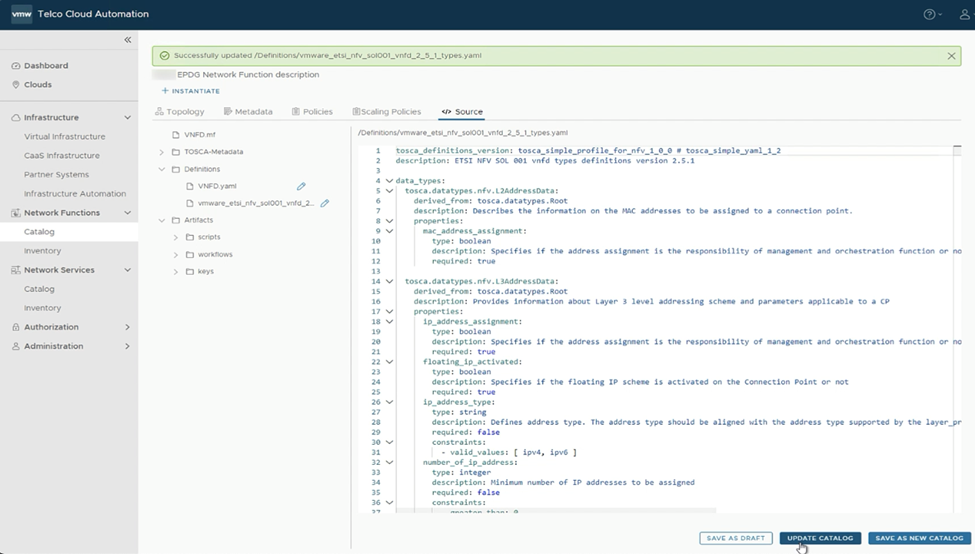Expand the Authorization menu

coord(127,327)
